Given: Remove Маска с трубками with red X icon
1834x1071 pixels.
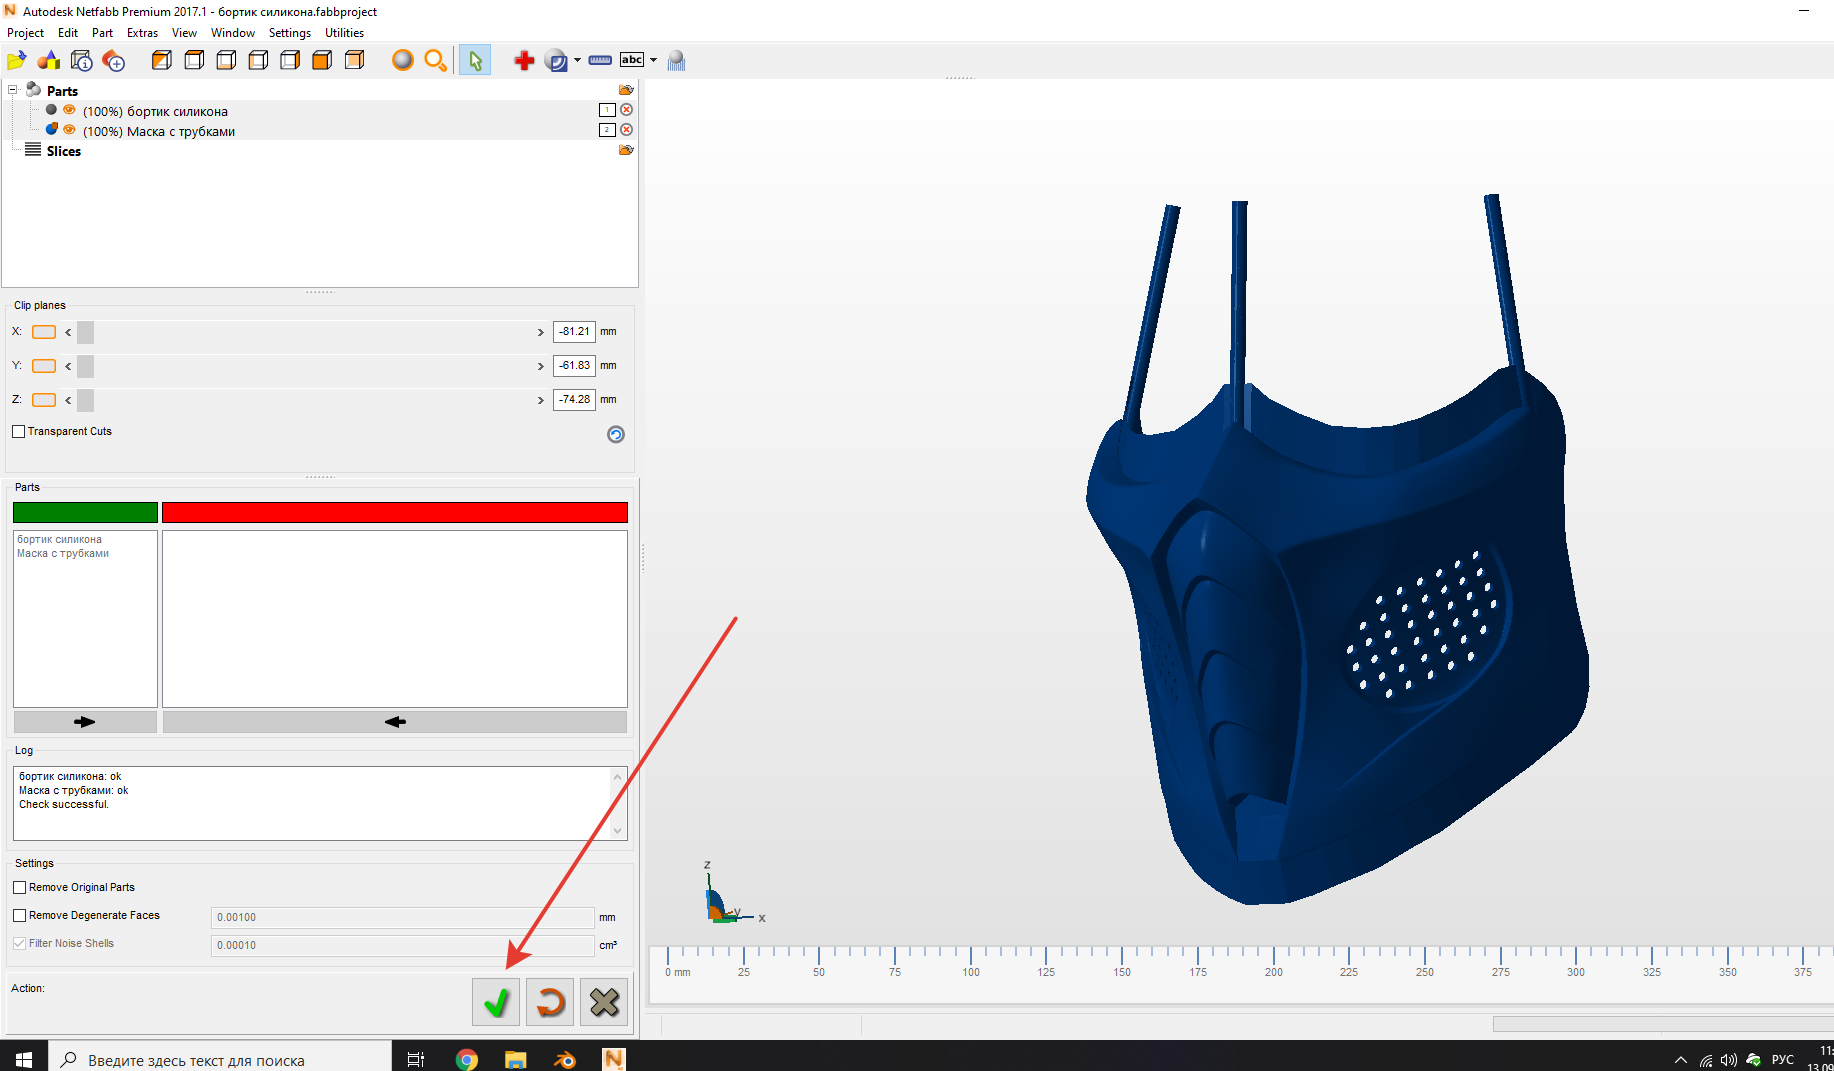Looking at the screenshot, I should [626, 130].
